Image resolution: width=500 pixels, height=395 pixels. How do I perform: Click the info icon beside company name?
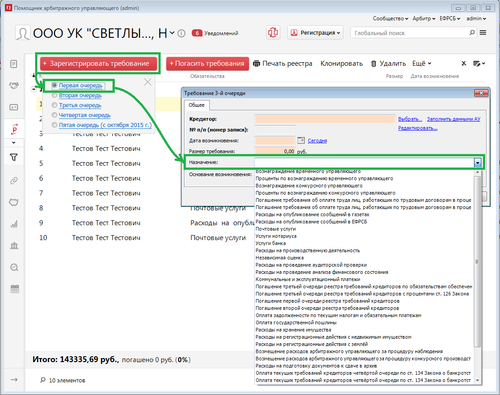coord(181,33)
